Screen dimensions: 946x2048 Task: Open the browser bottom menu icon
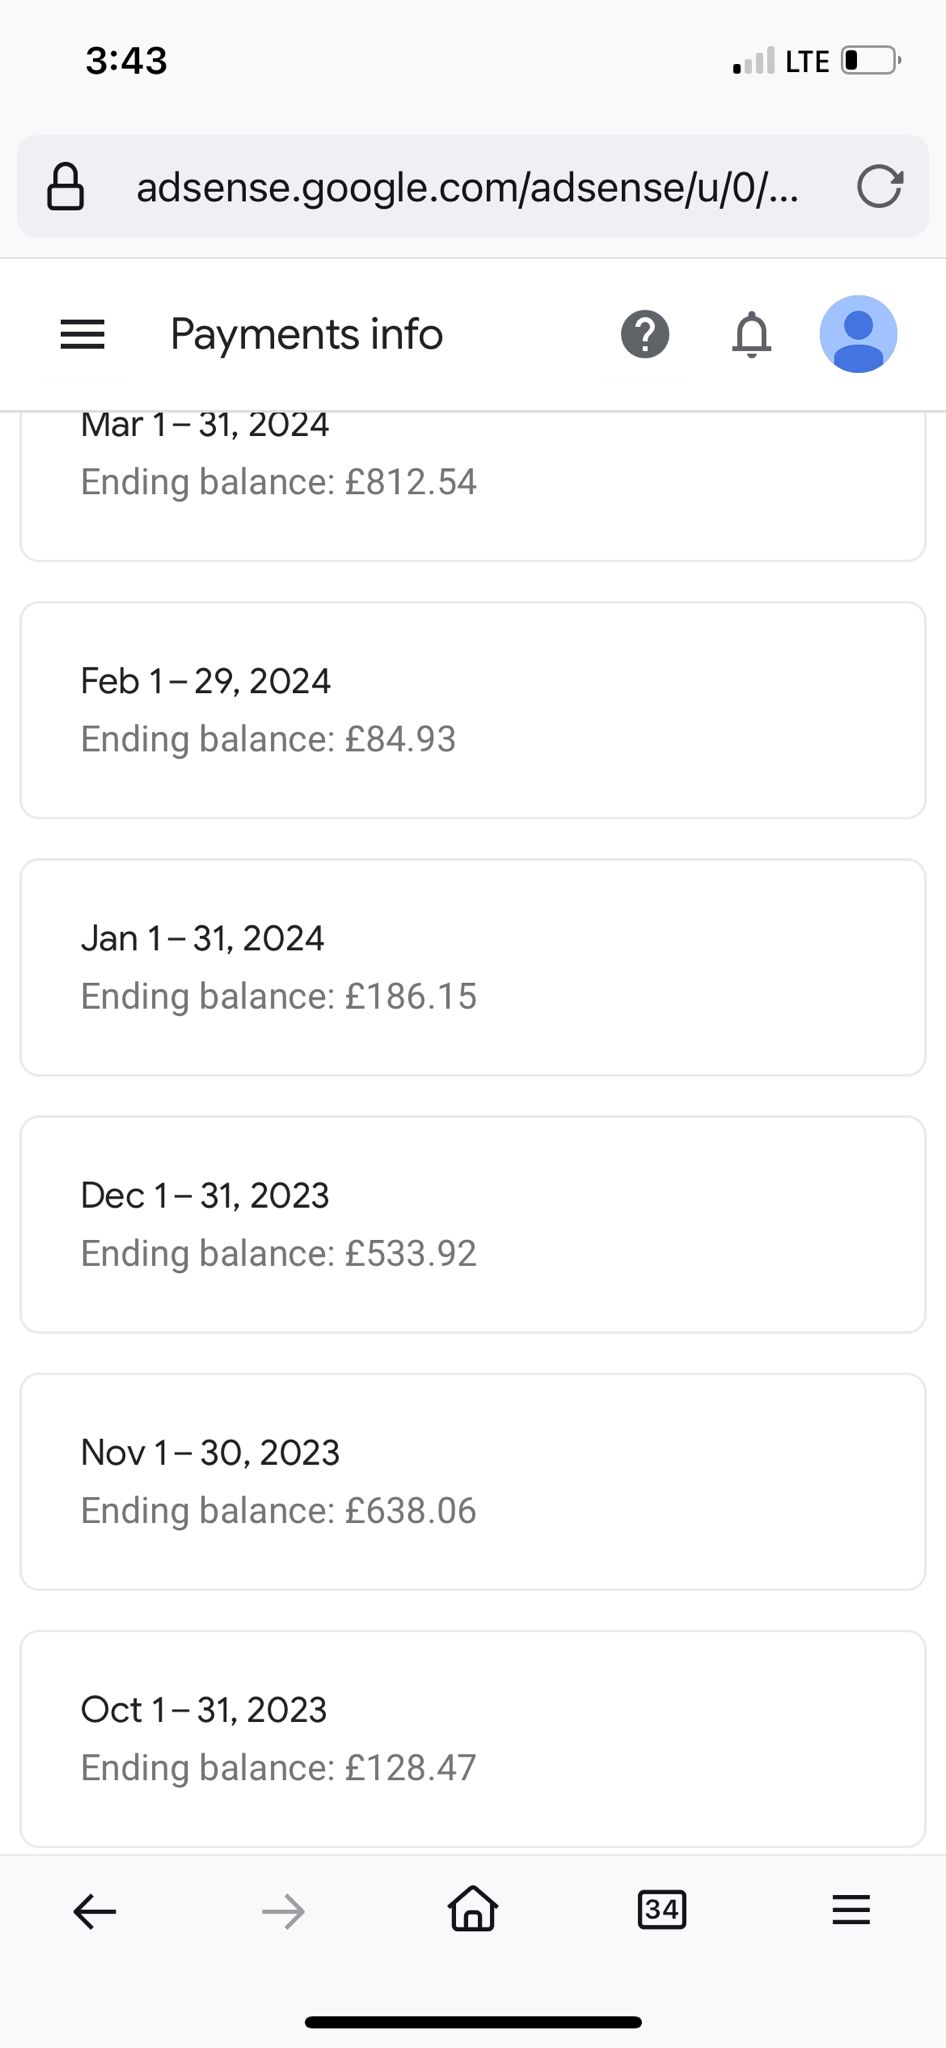pos(851,1910)
